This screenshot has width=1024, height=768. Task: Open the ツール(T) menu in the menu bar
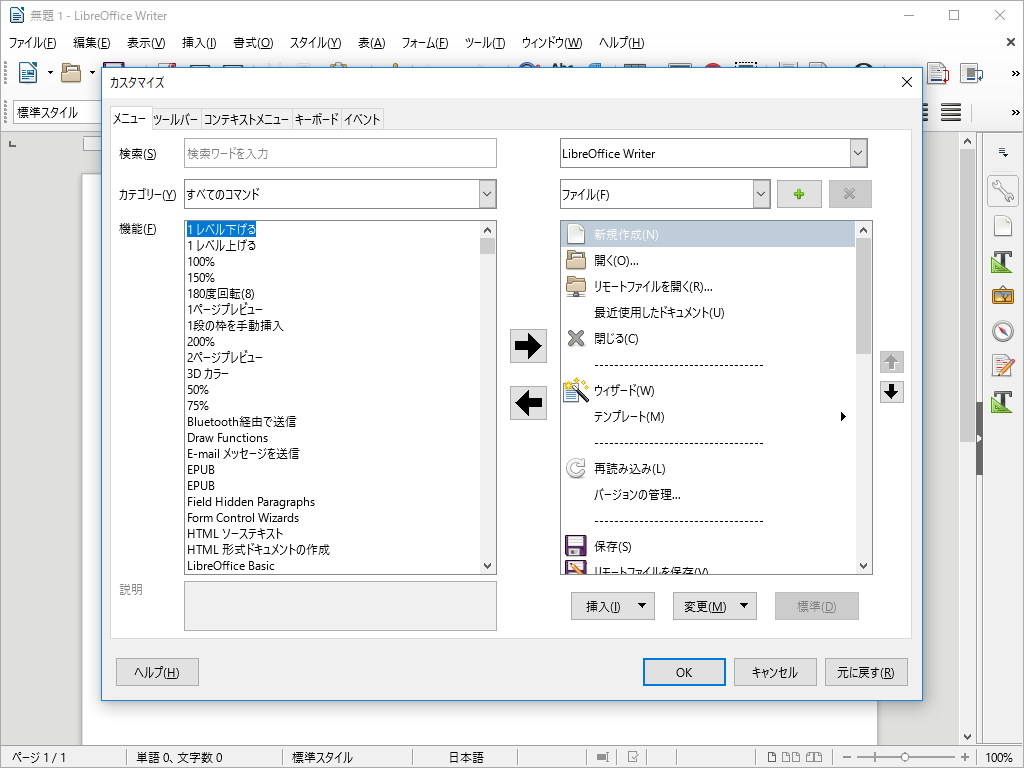[485, 42]
